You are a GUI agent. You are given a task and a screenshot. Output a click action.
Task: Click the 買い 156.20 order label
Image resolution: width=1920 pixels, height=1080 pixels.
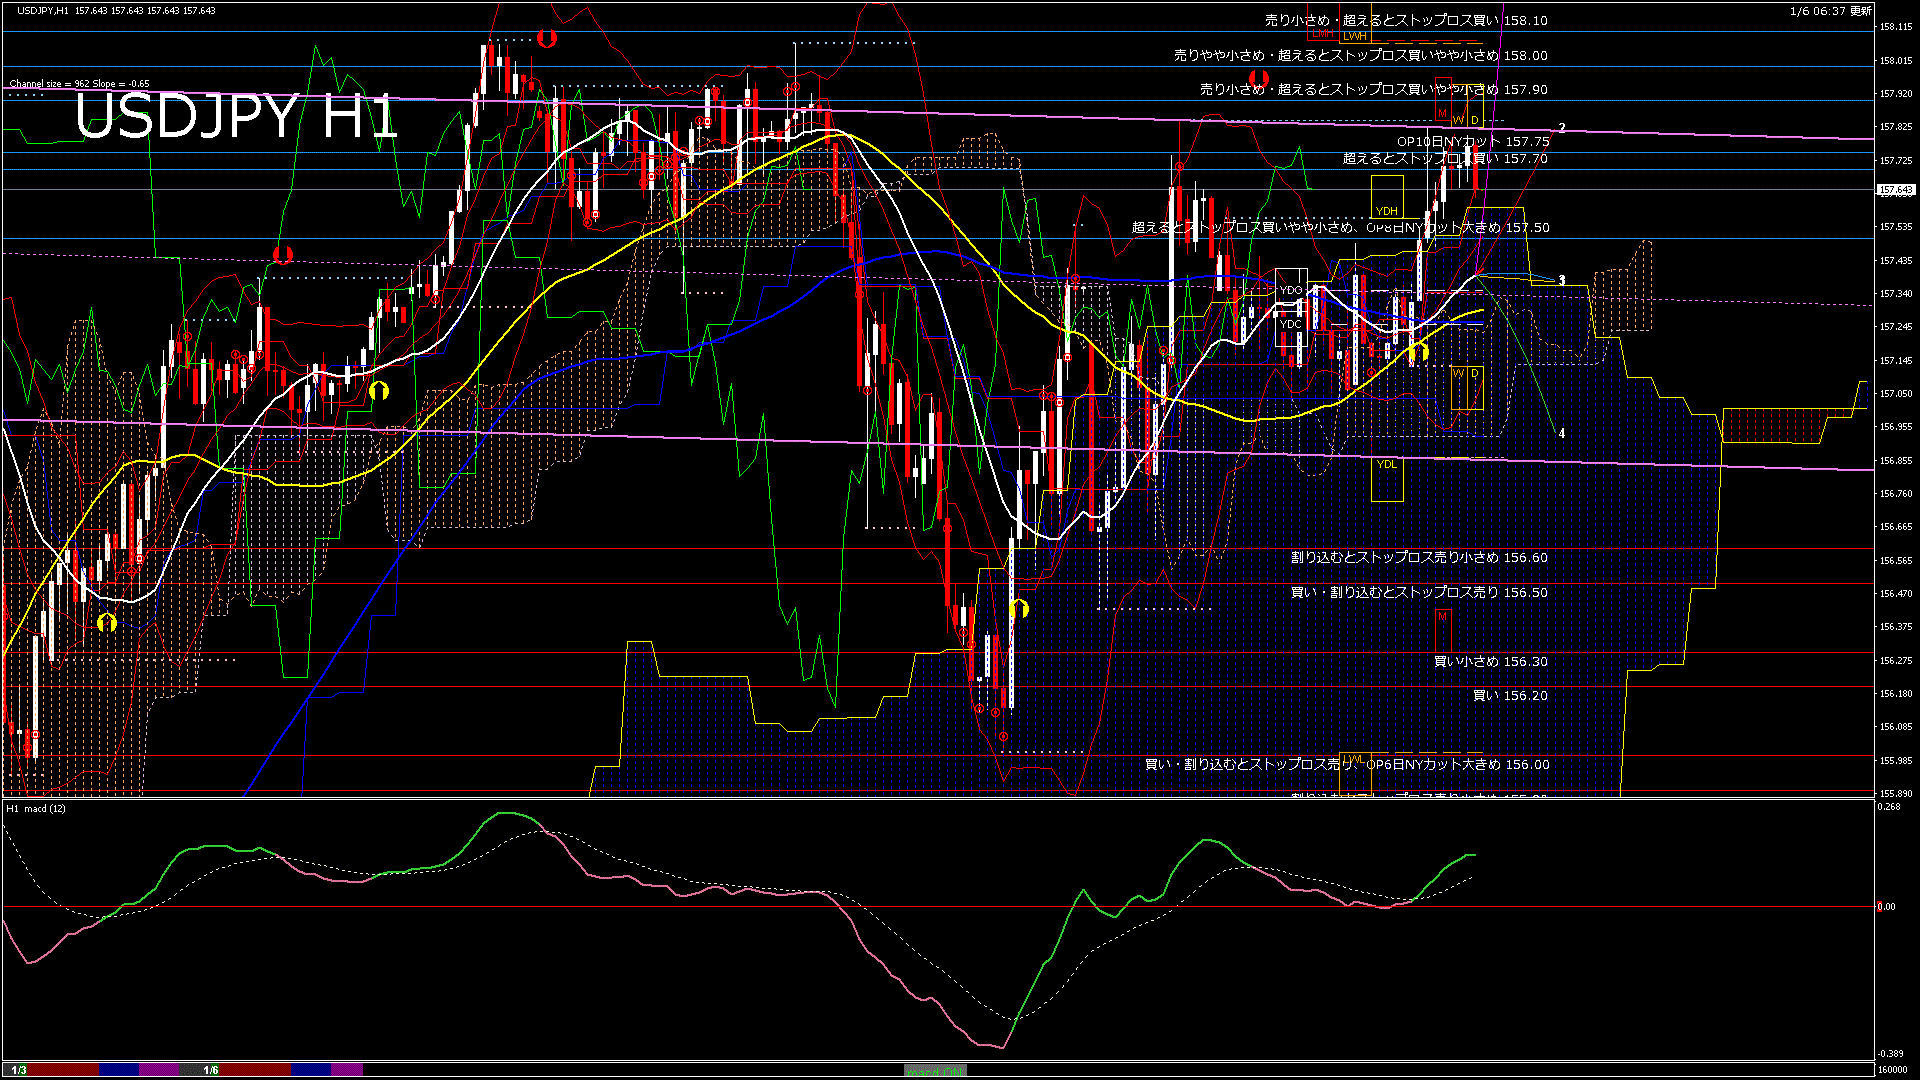(x=1509, y=695)
